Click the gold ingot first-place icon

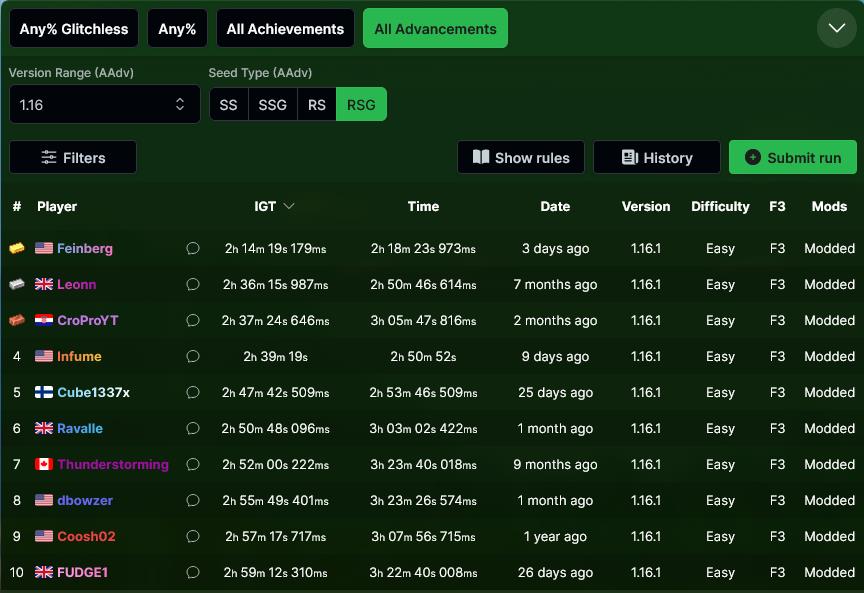coord(17,248)
